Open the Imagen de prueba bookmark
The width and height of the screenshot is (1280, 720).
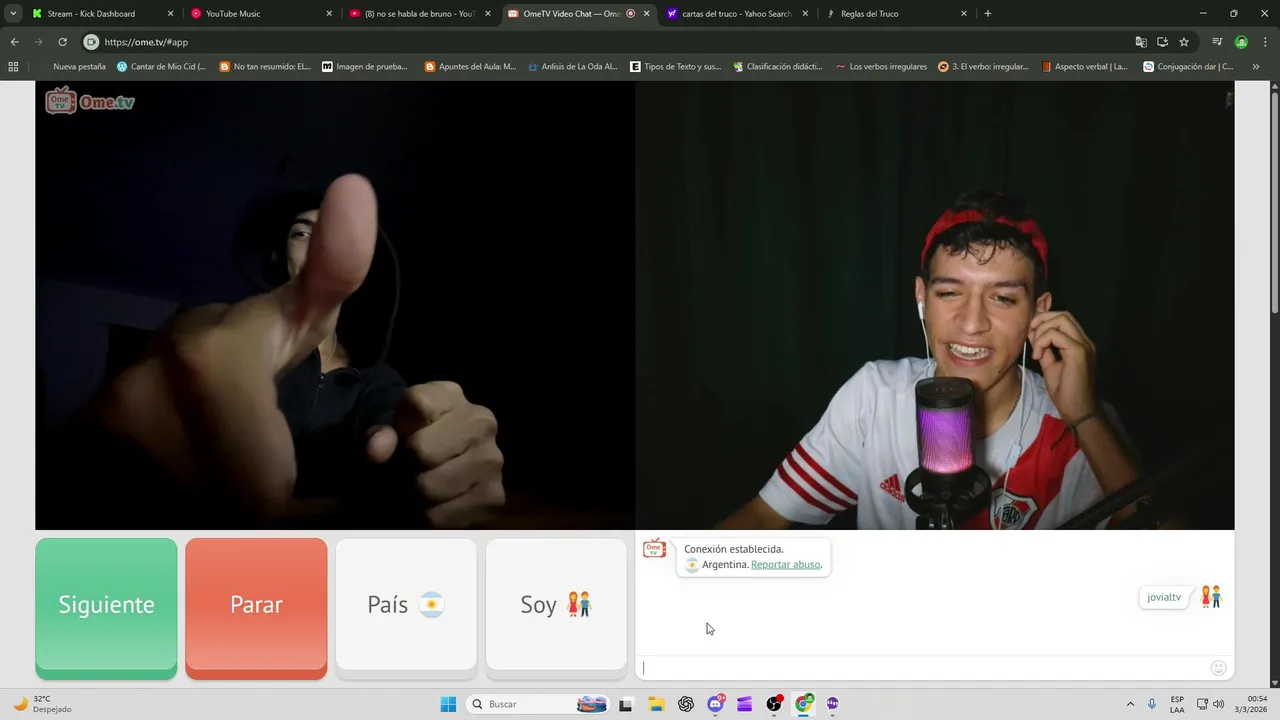(x=365, y=67)
